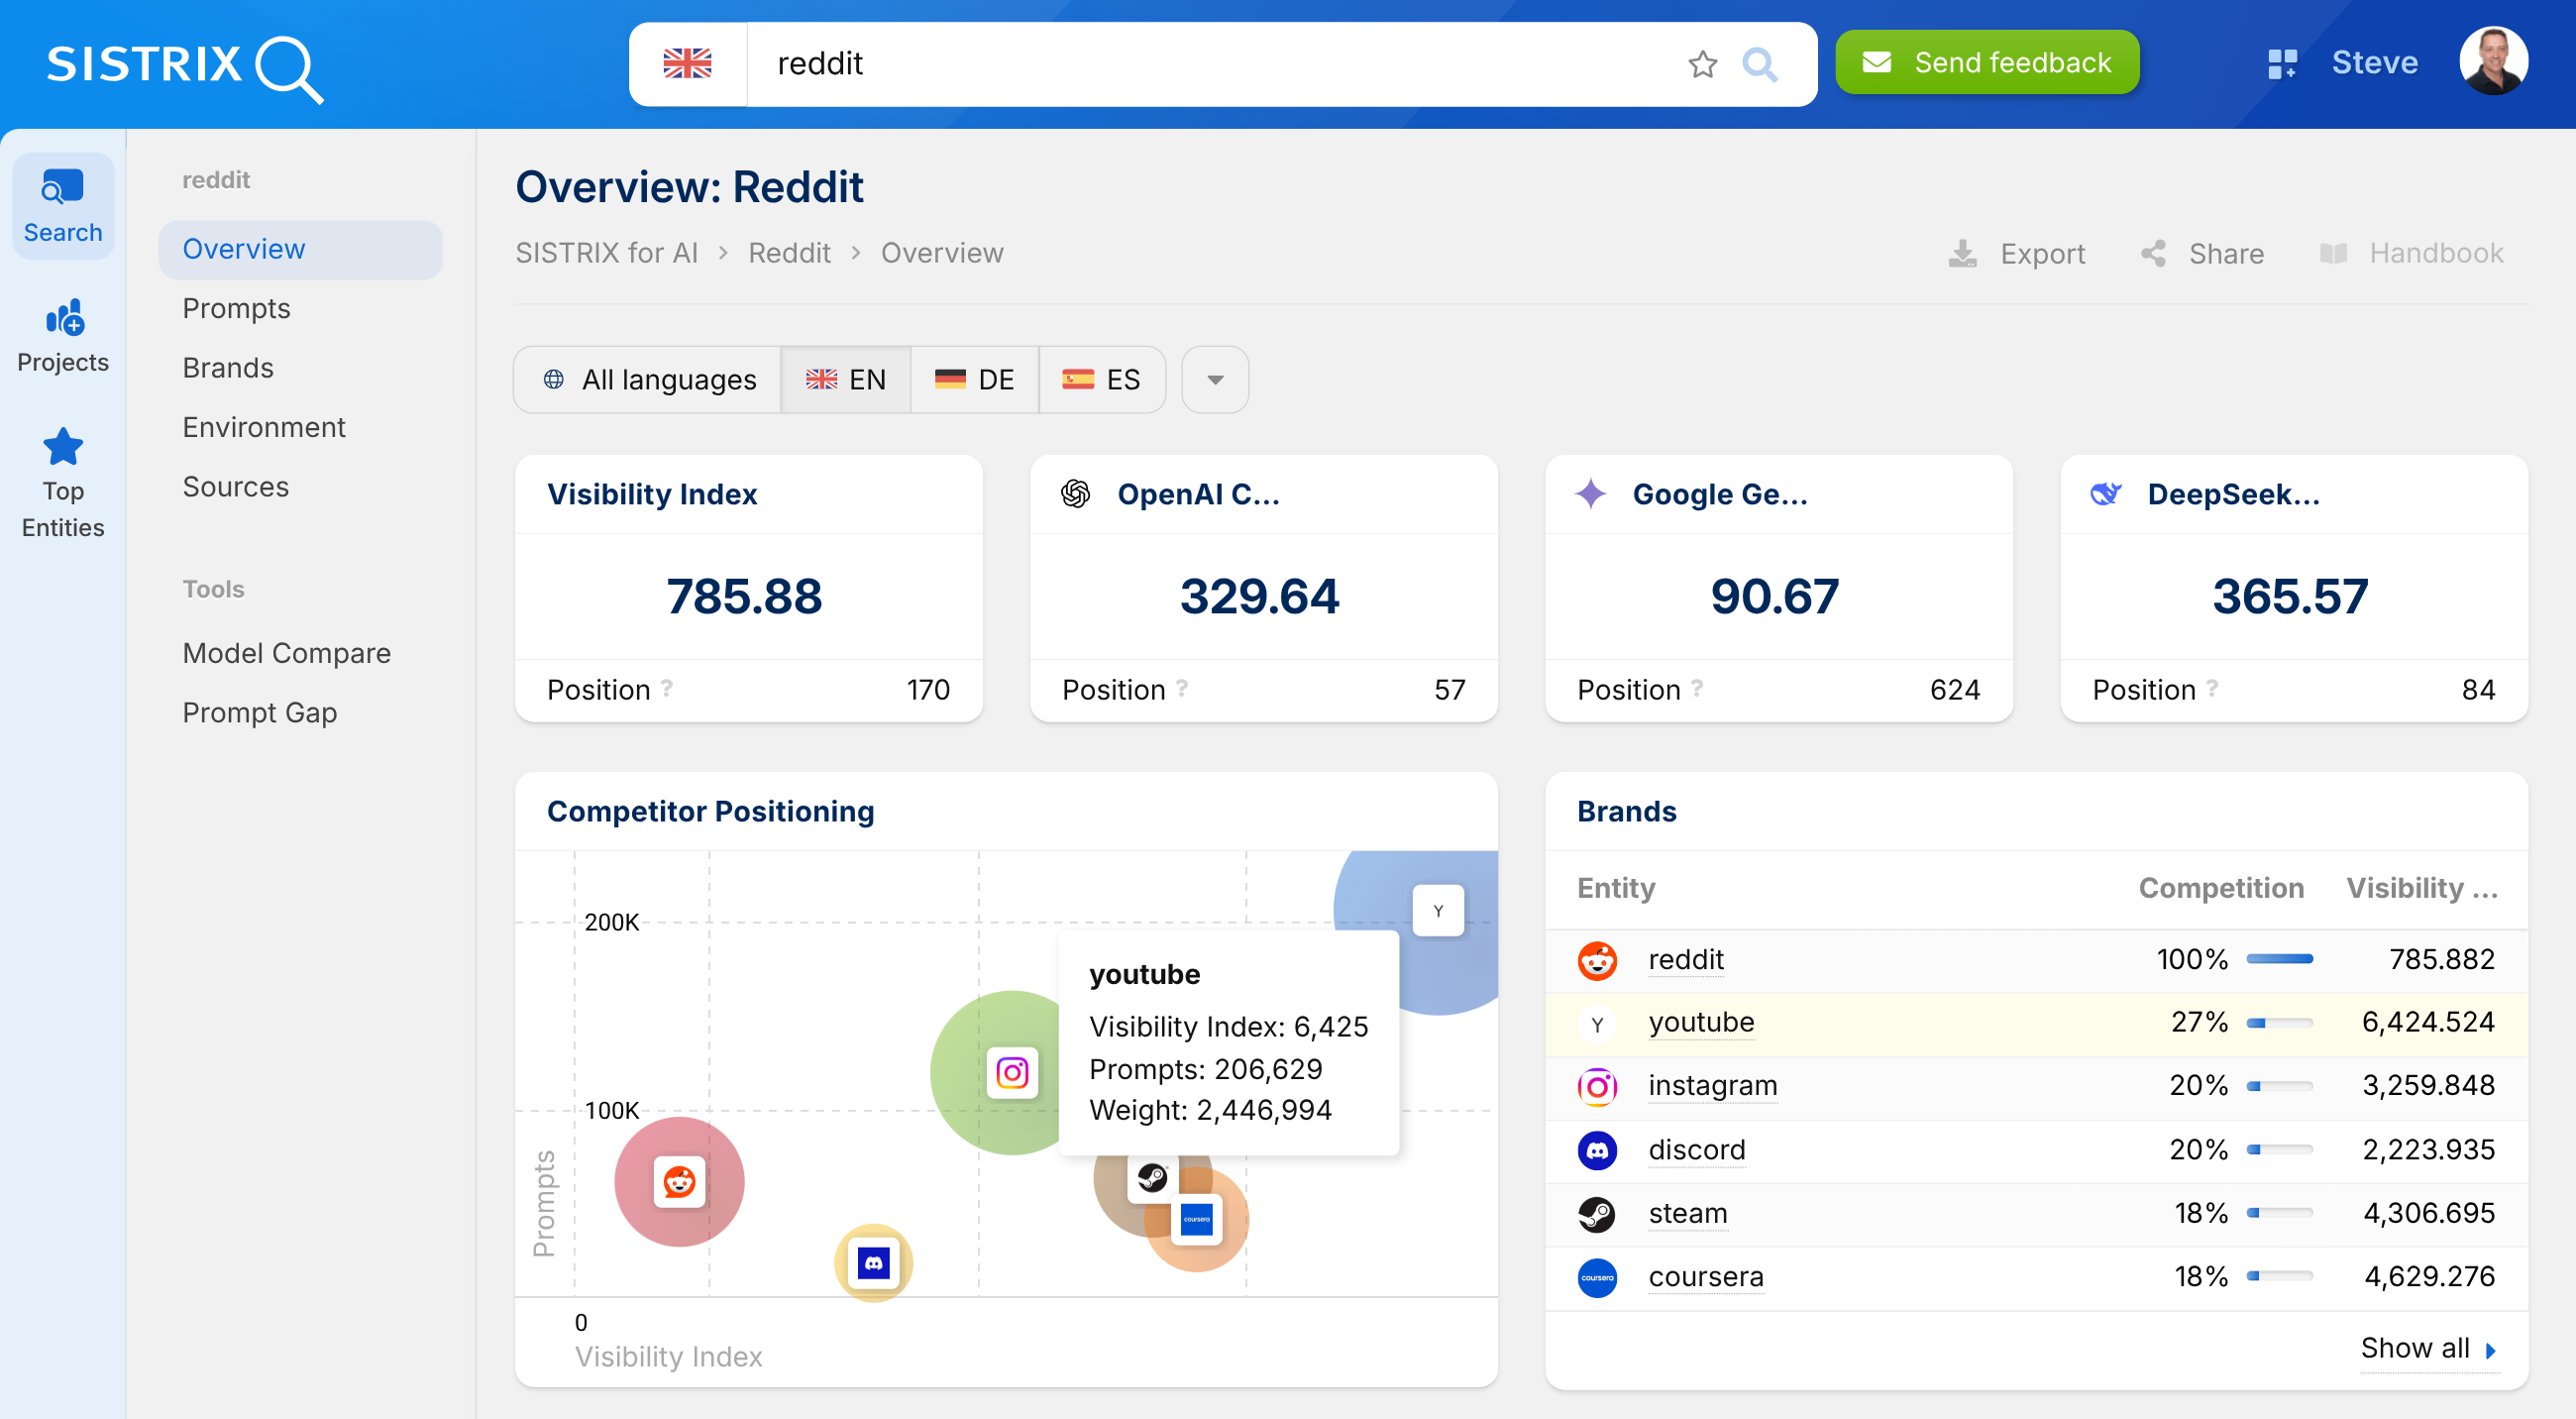Image resolution: width=2576 pixels, height=1419 pixels.
Task: Click instagram entity link in Brands table
Action: pos(1712,1087)
